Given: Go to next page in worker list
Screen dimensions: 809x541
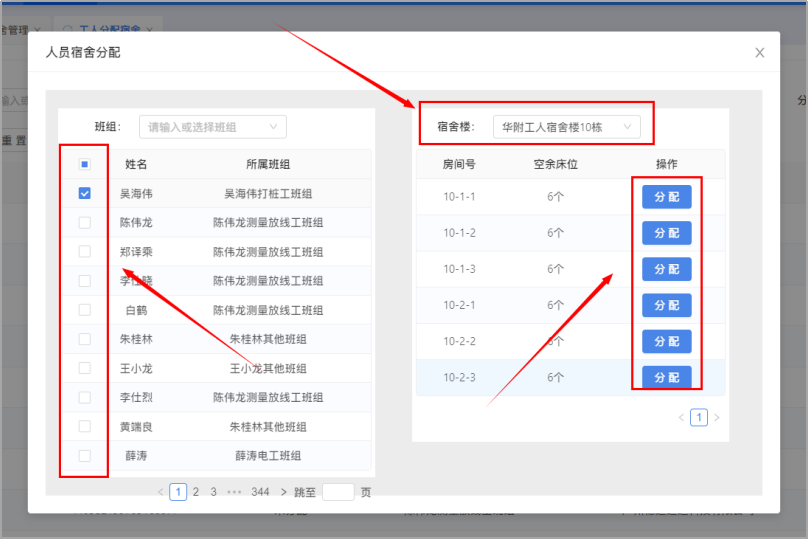Looking at the screenshot, I should pos(284,492).
